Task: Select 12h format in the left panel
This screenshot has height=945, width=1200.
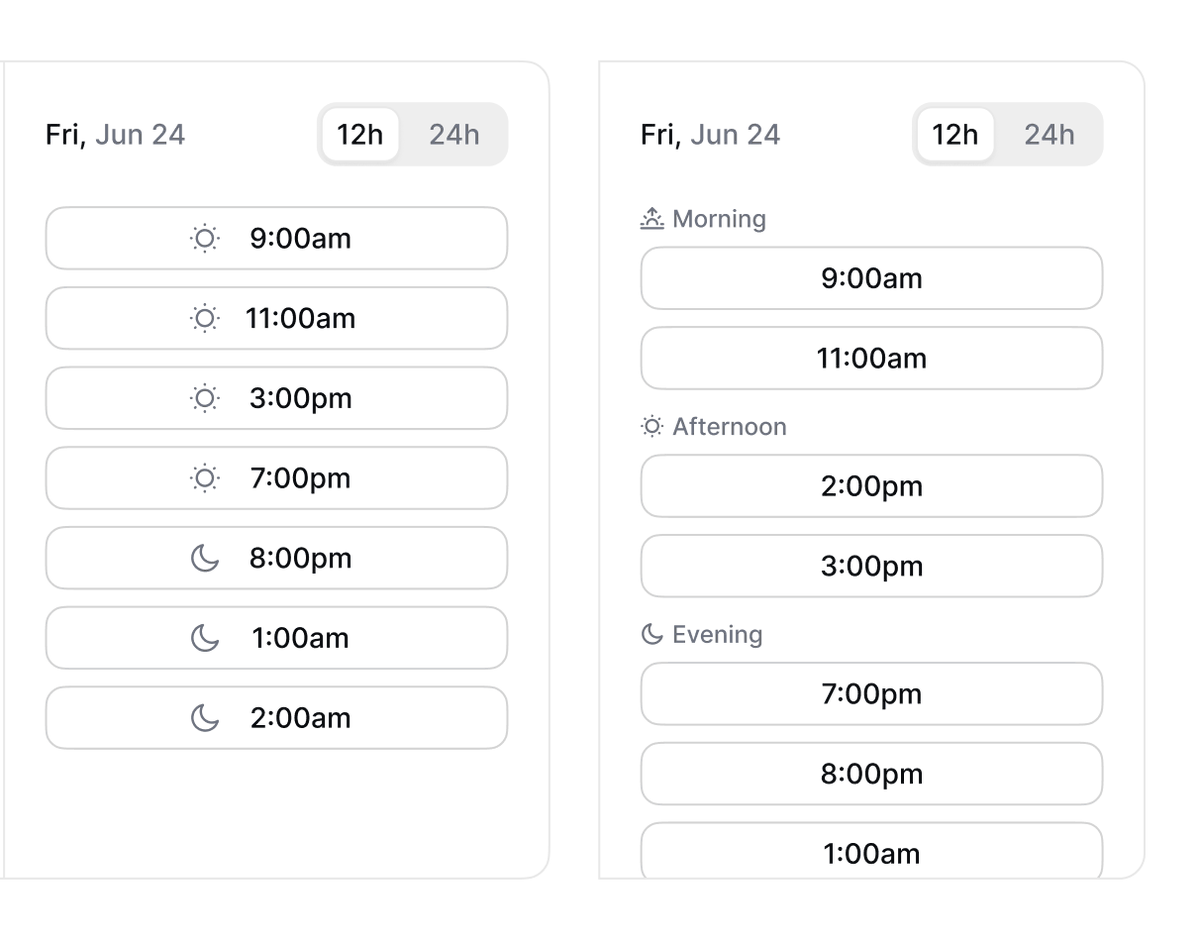Action: (x=360, y=134)
